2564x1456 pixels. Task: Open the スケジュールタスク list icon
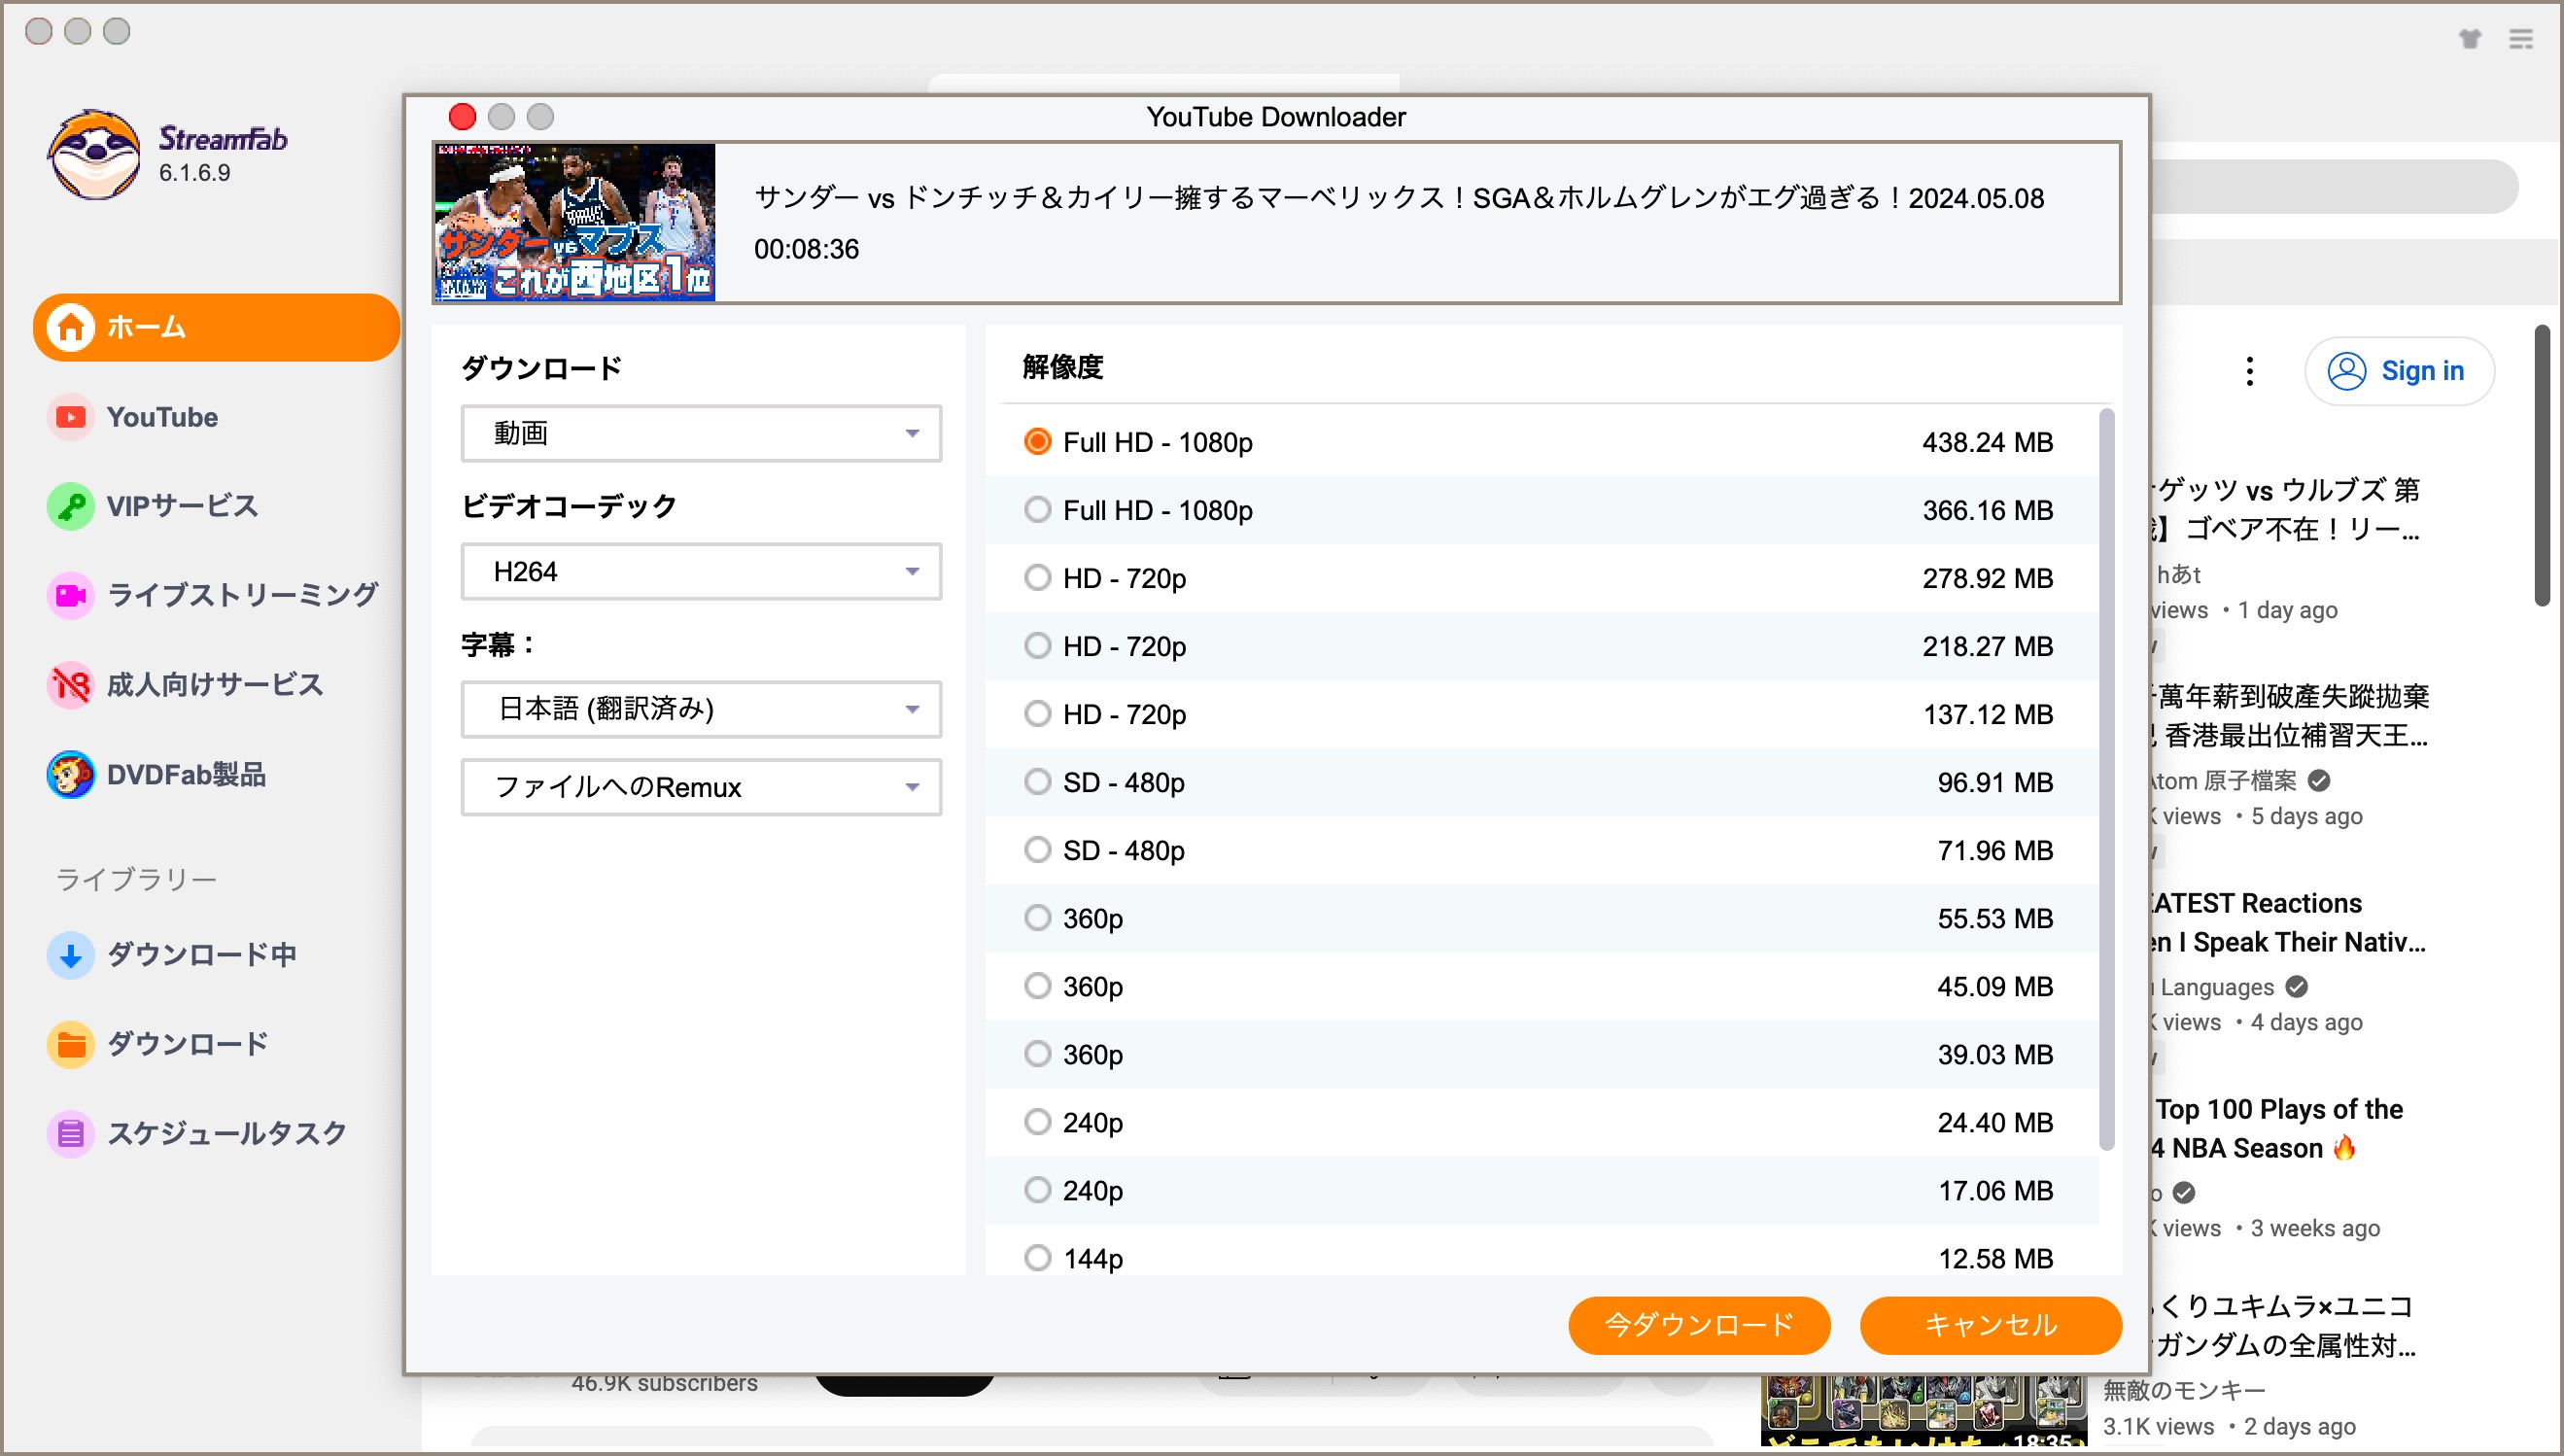click(x=70, y=1134)
